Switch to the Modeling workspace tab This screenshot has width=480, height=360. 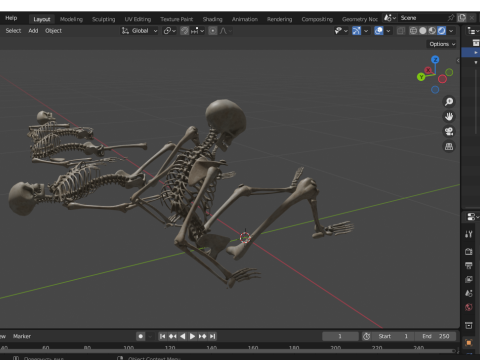point(71,19)
